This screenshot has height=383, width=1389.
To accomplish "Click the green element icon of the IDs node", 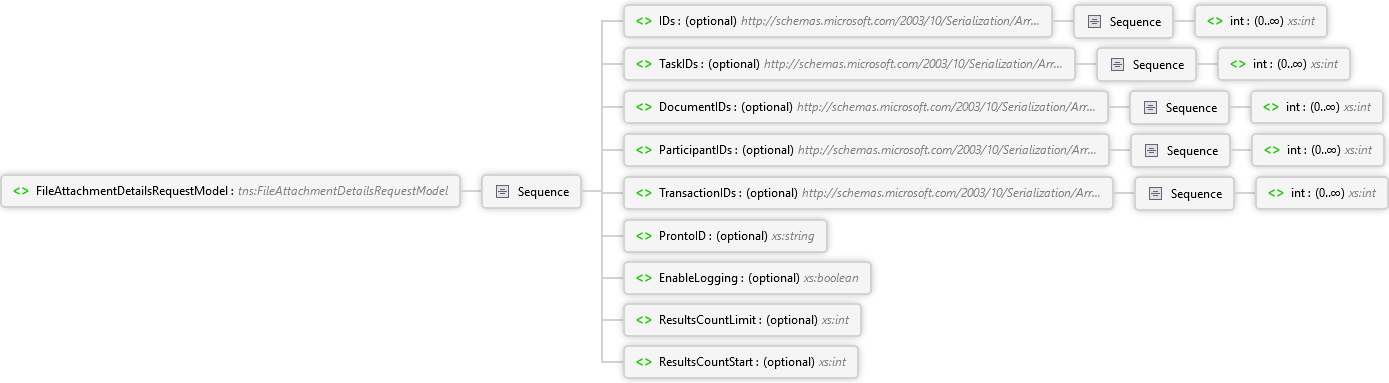I will point(644,20).
